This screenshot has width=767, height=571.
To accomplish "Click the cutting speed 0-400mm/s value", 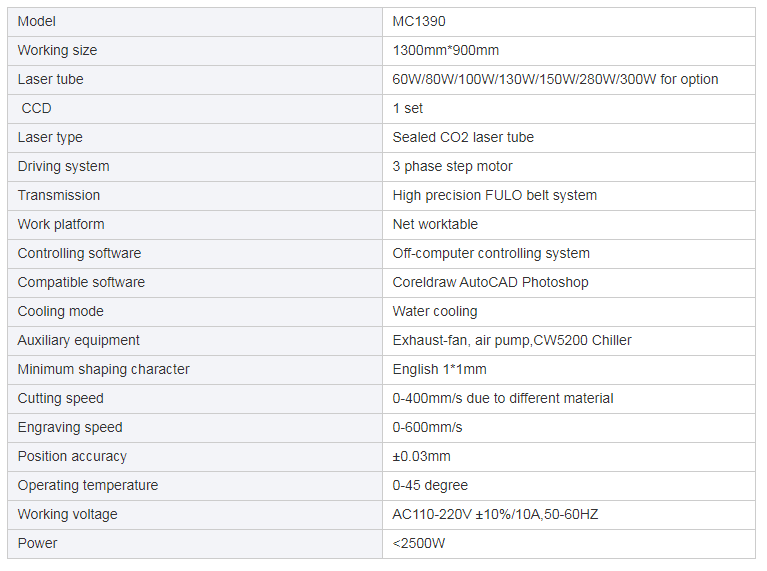I will click(503, 398).
